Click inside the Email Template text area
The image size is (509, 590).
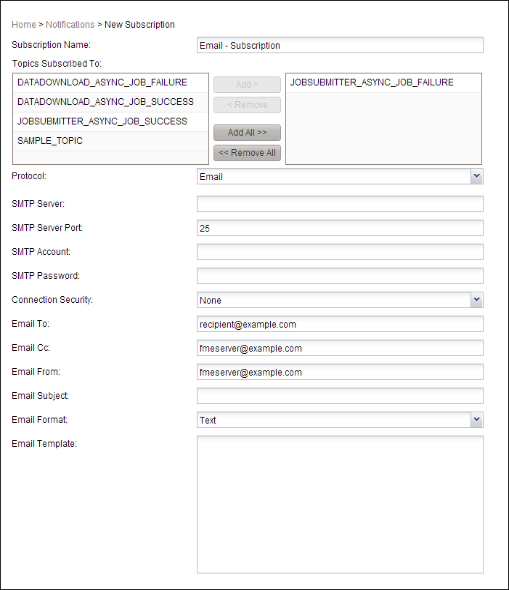[340, 505]
